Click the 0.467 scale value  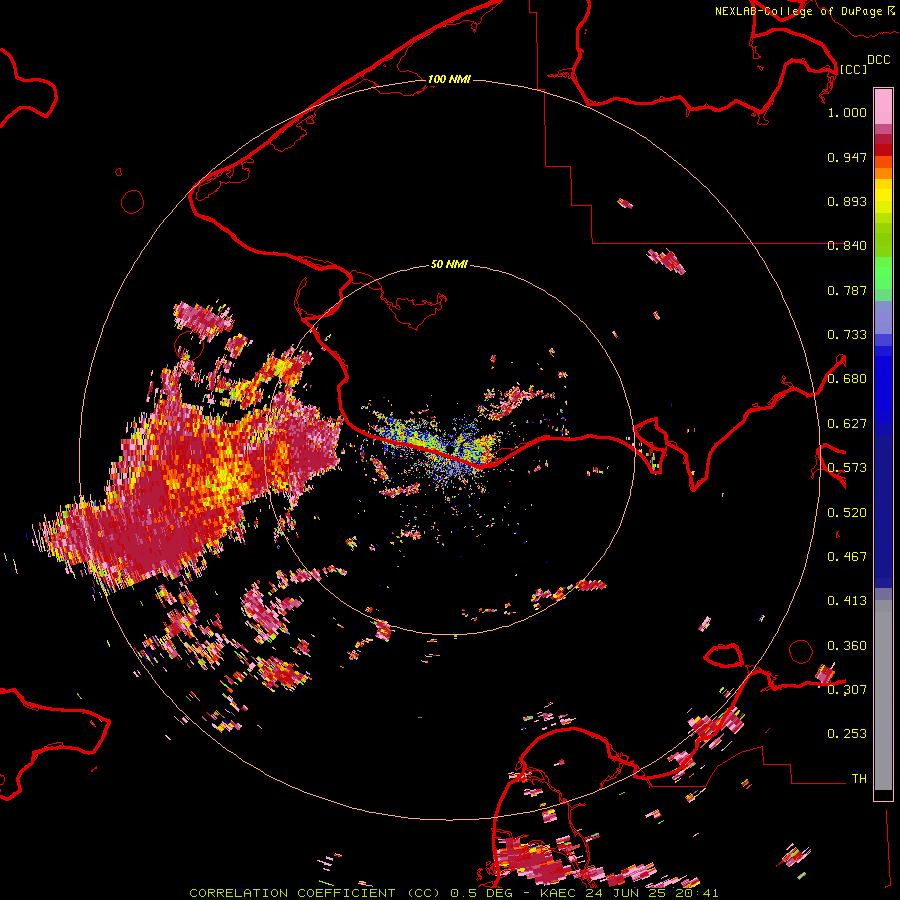tap(847, 557)
